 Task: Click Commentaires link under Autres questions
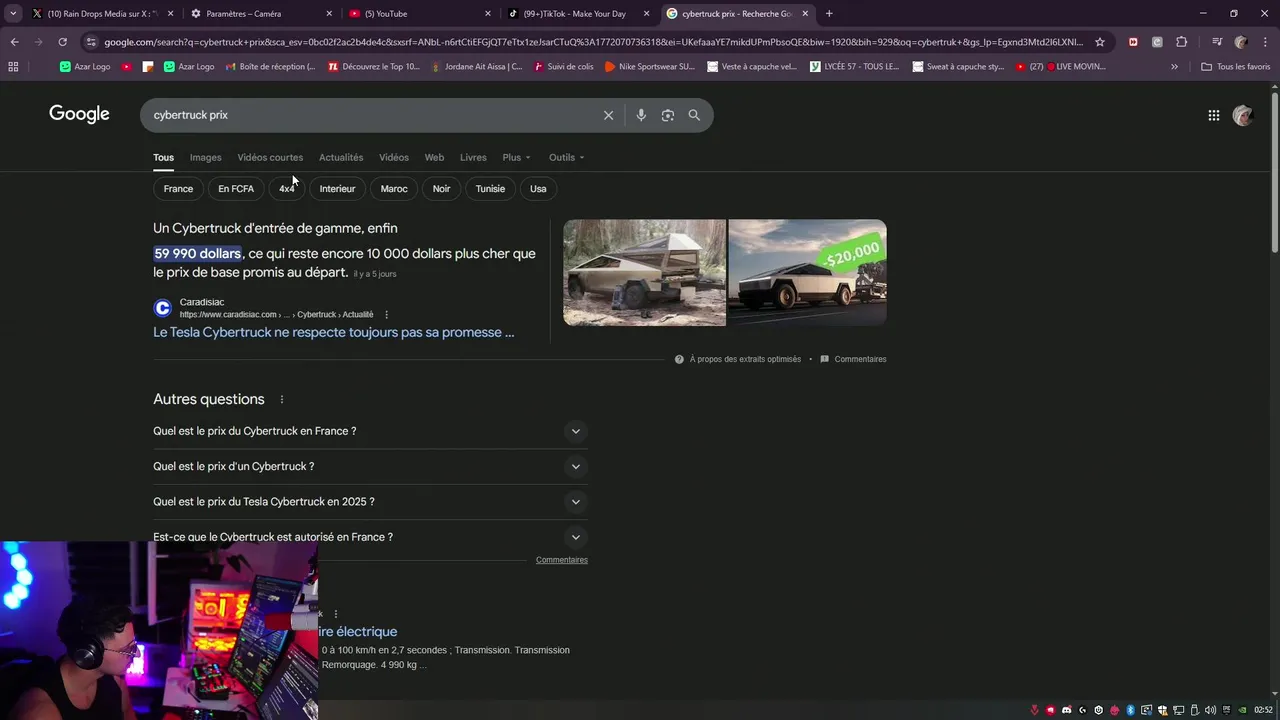561,560
